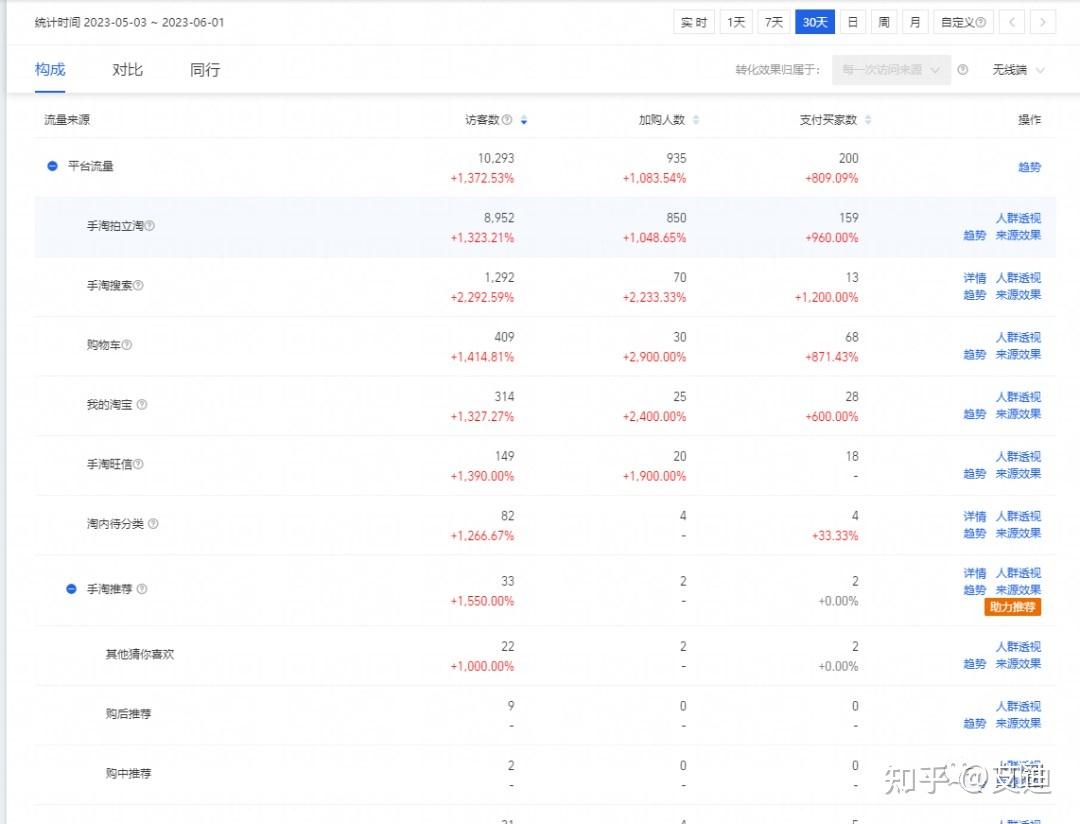The image size is (1080, 824).
Task: Click help icon next to 访客数 header
Action: [x=507, y=120]
